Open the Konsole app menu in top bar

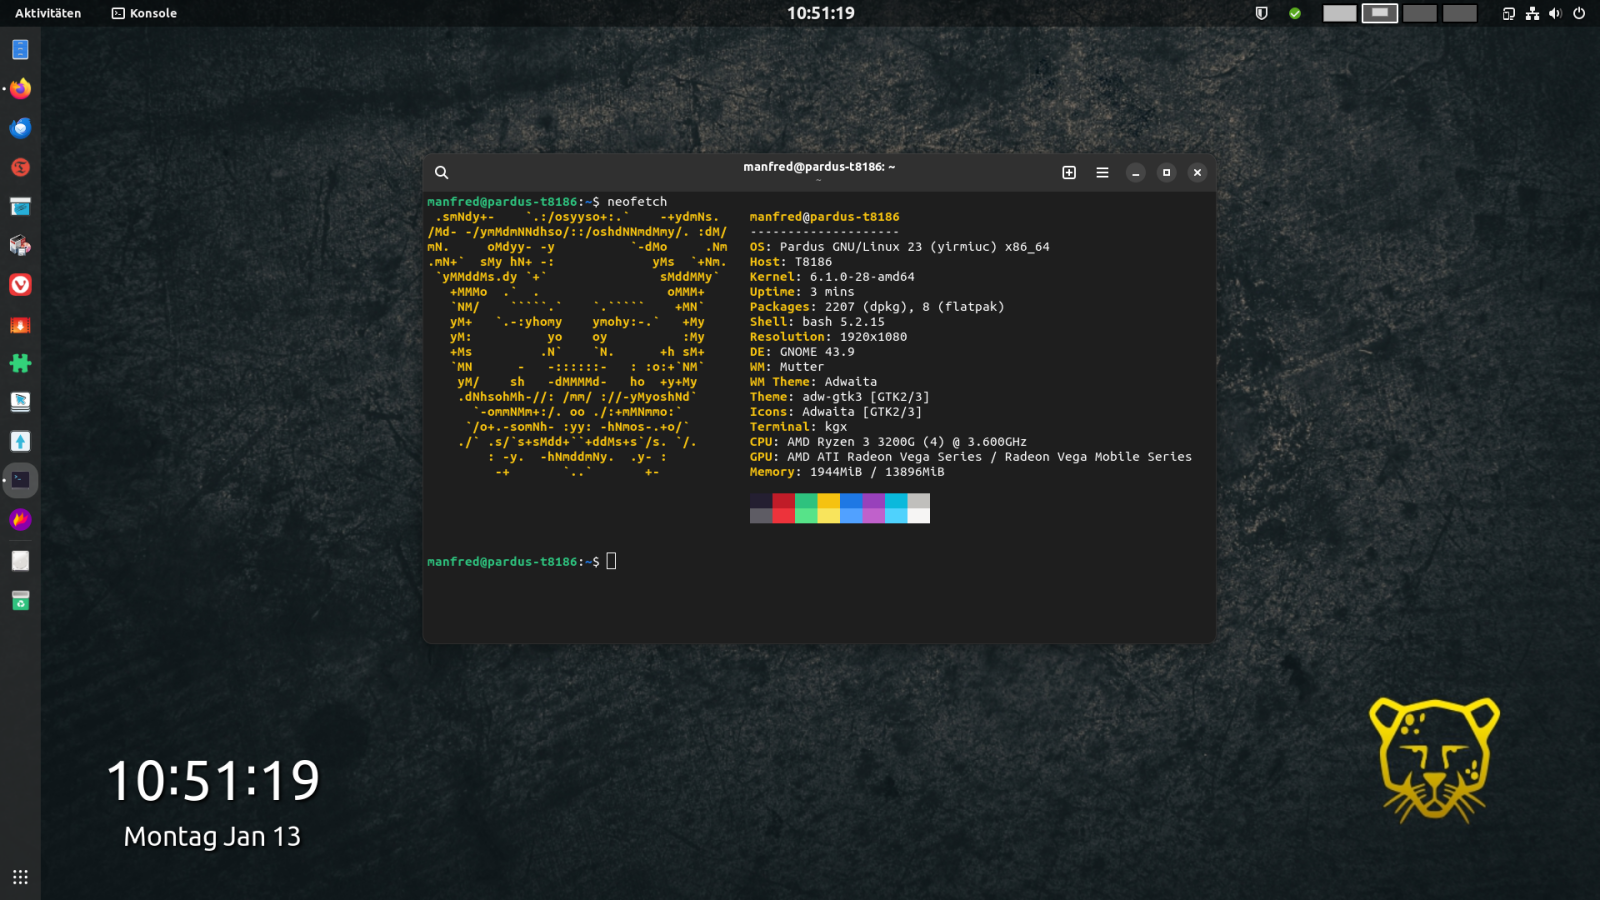[144, 13]
